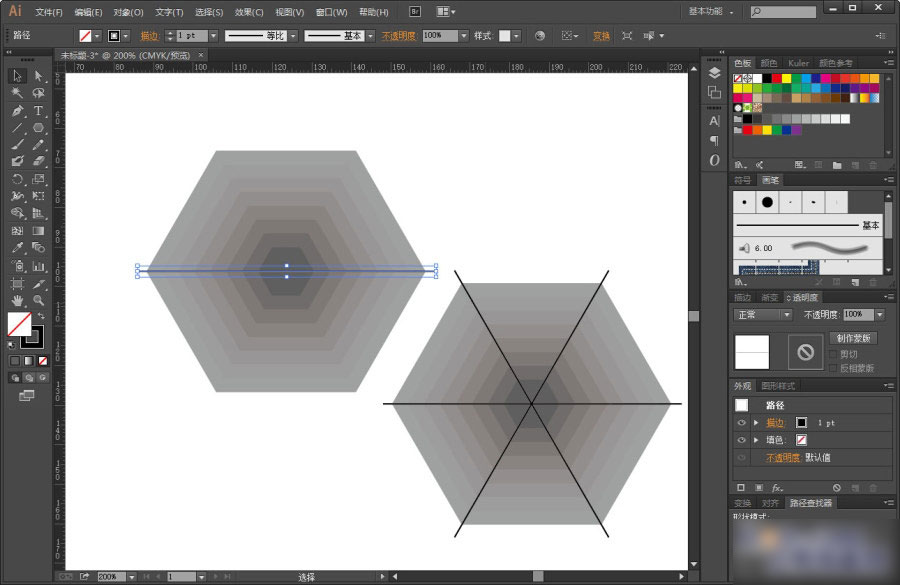Pick the red swatch in 色板 panel
This screenshot has width=900, height=585.
click(x=776, y=78)
